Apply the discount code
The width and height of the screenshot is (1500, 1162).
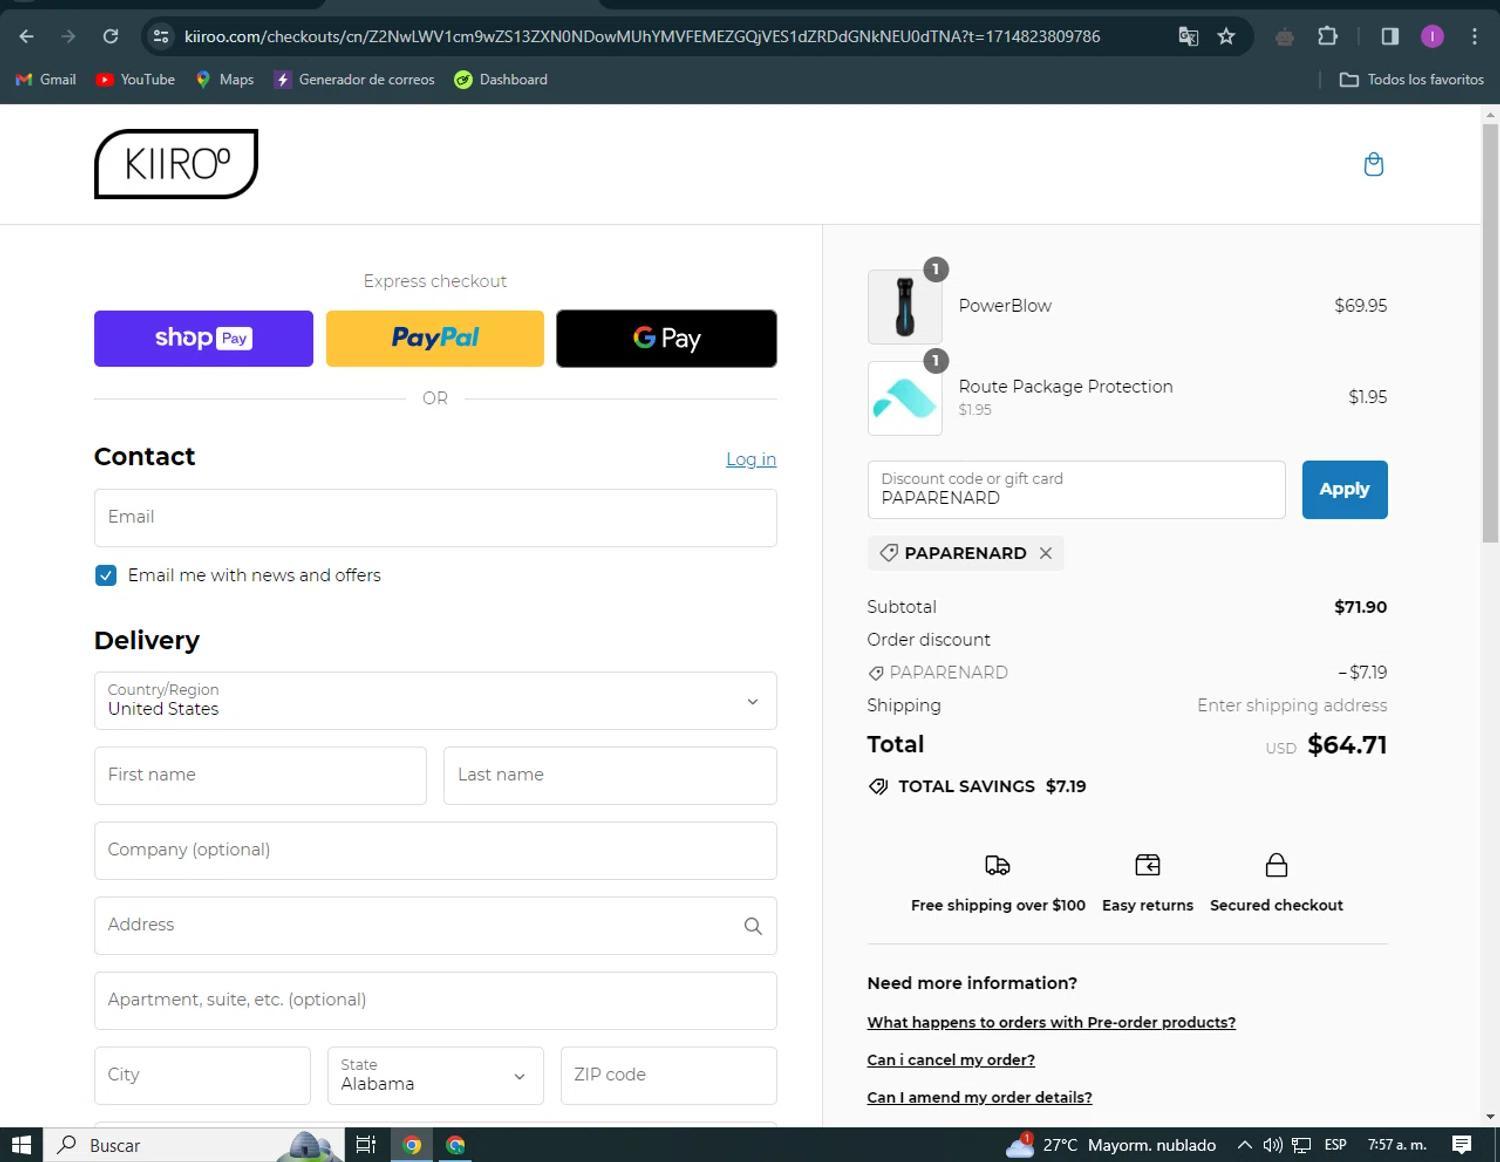tap(1344, 490)
